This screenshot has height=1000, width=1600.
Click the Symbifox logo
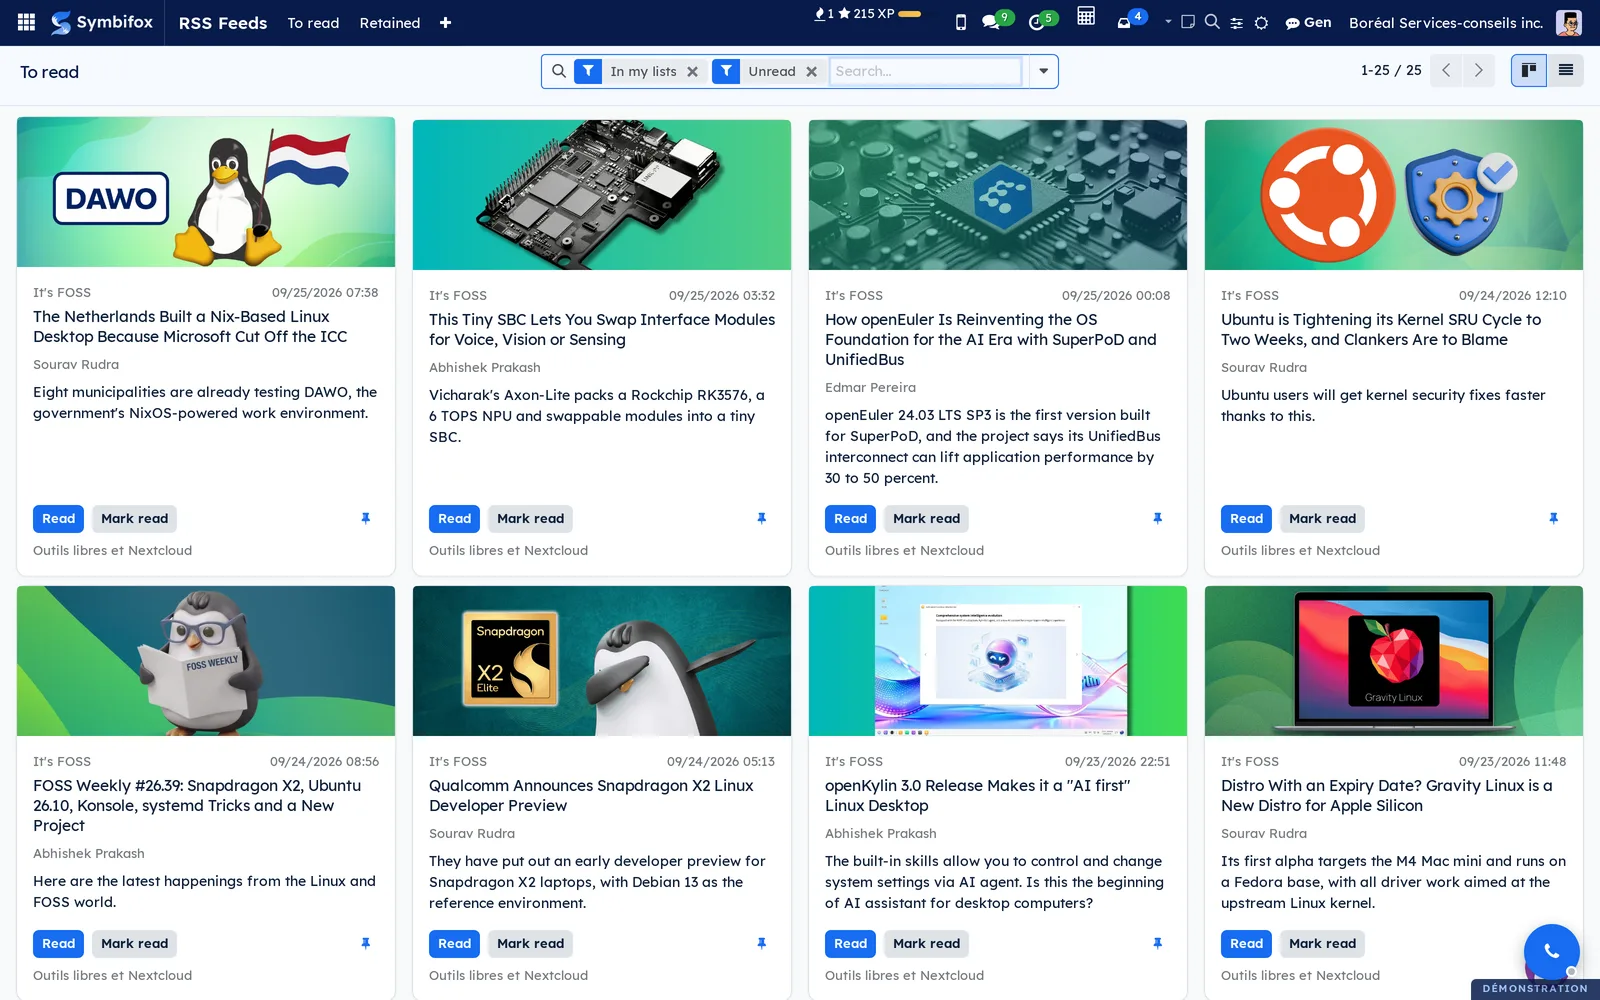(x=102, y=22)
